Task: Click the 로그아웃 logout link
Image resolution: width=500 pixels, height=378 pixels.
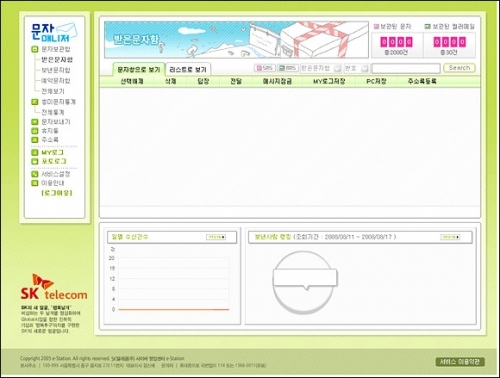Action: point(57,193)
